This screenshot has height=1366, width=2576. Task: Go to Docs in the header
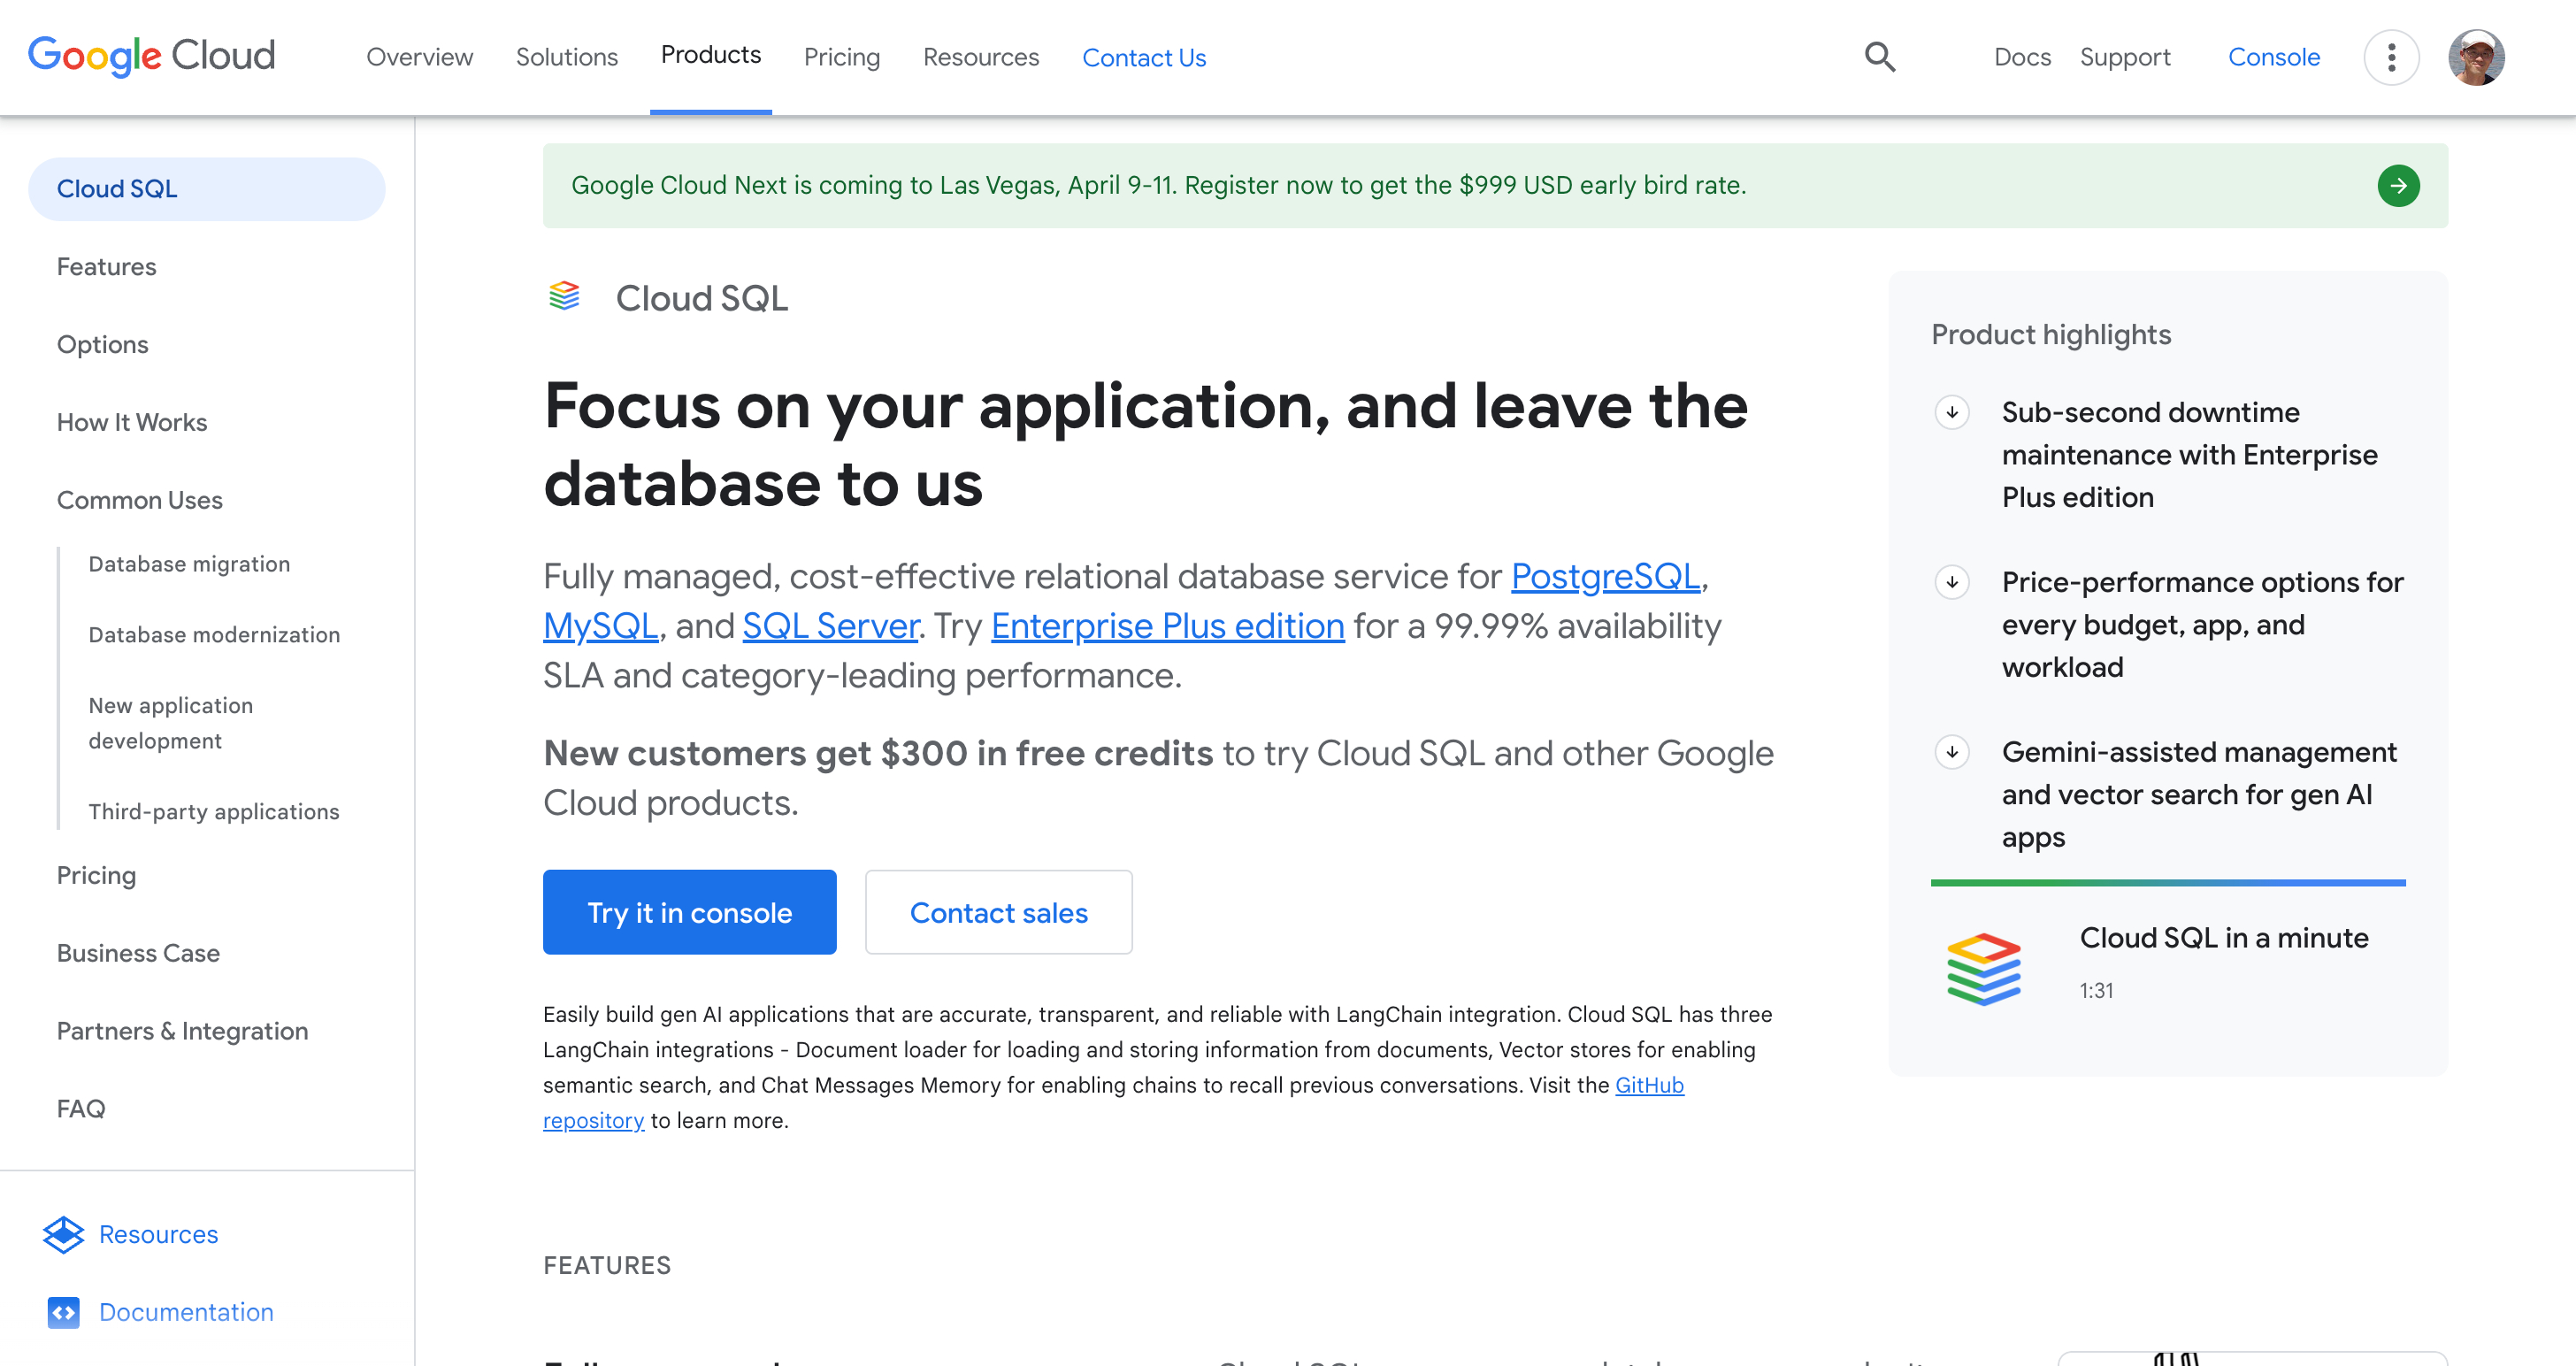[x=2022, y=57]
